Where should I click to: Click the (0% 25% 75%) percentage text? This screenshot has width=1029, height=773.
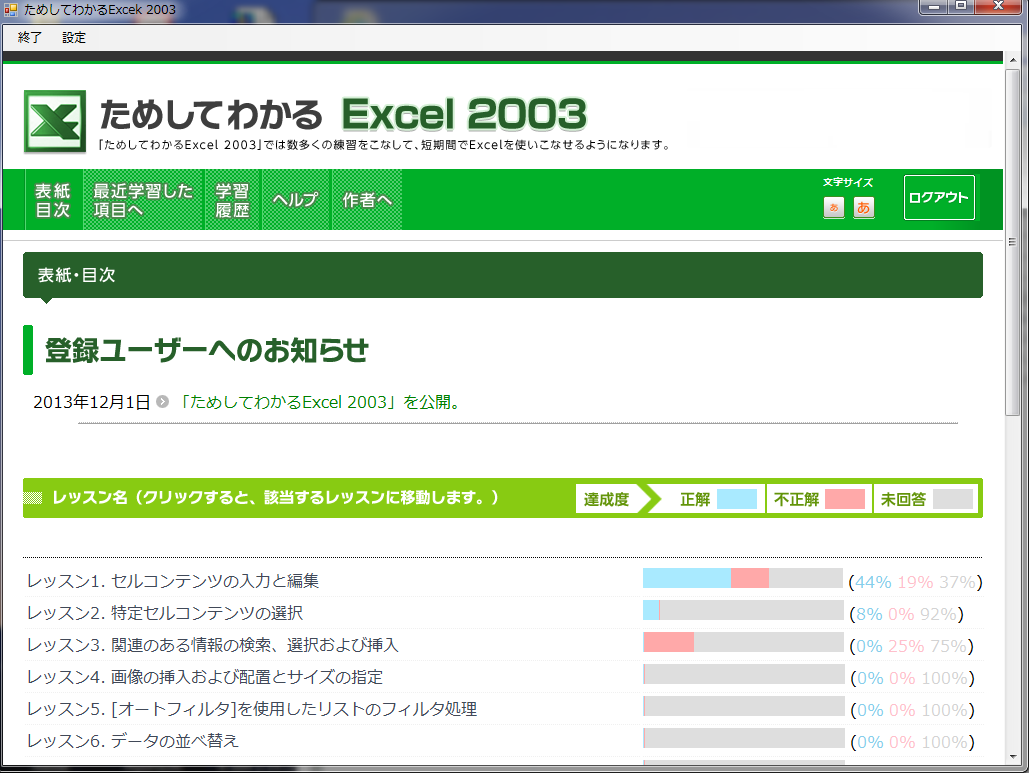coord(911,646)
